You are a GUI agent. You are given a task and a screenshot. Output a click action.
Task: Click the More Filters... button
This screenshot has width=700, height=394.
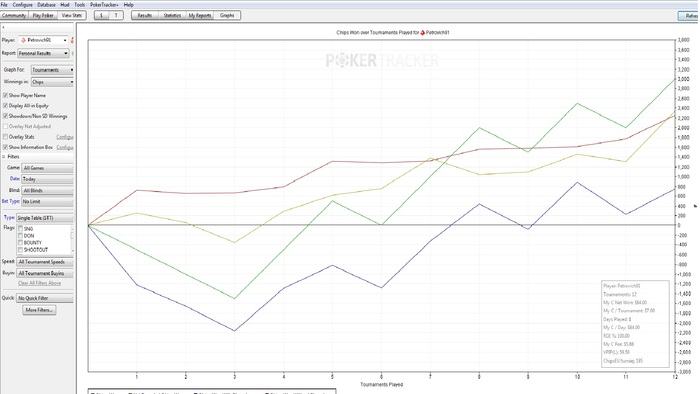point(39,310)
